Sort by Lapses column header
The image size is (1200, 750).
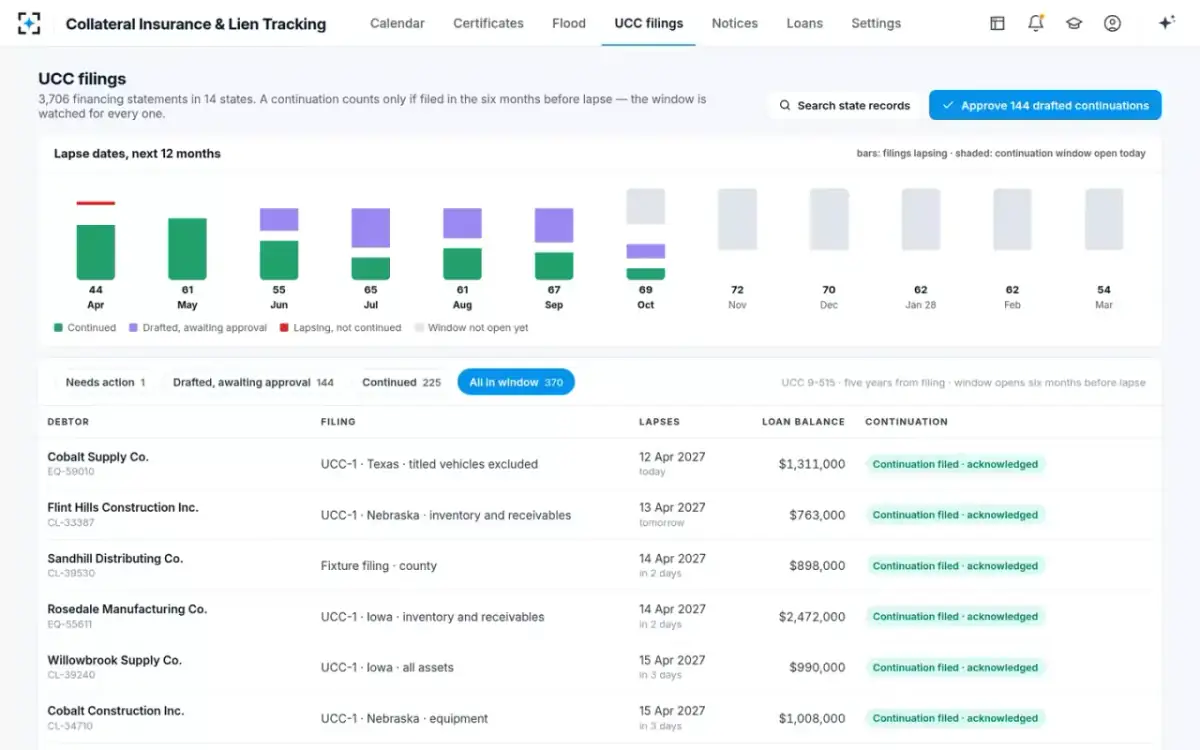pyautogui.click(x=659, y=422)
